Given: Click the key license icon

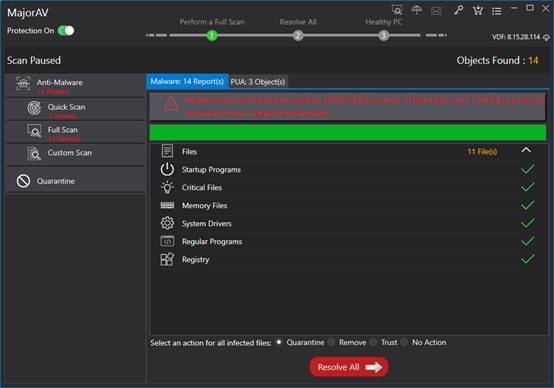Looking at the screenshot, I should (458, 10).
